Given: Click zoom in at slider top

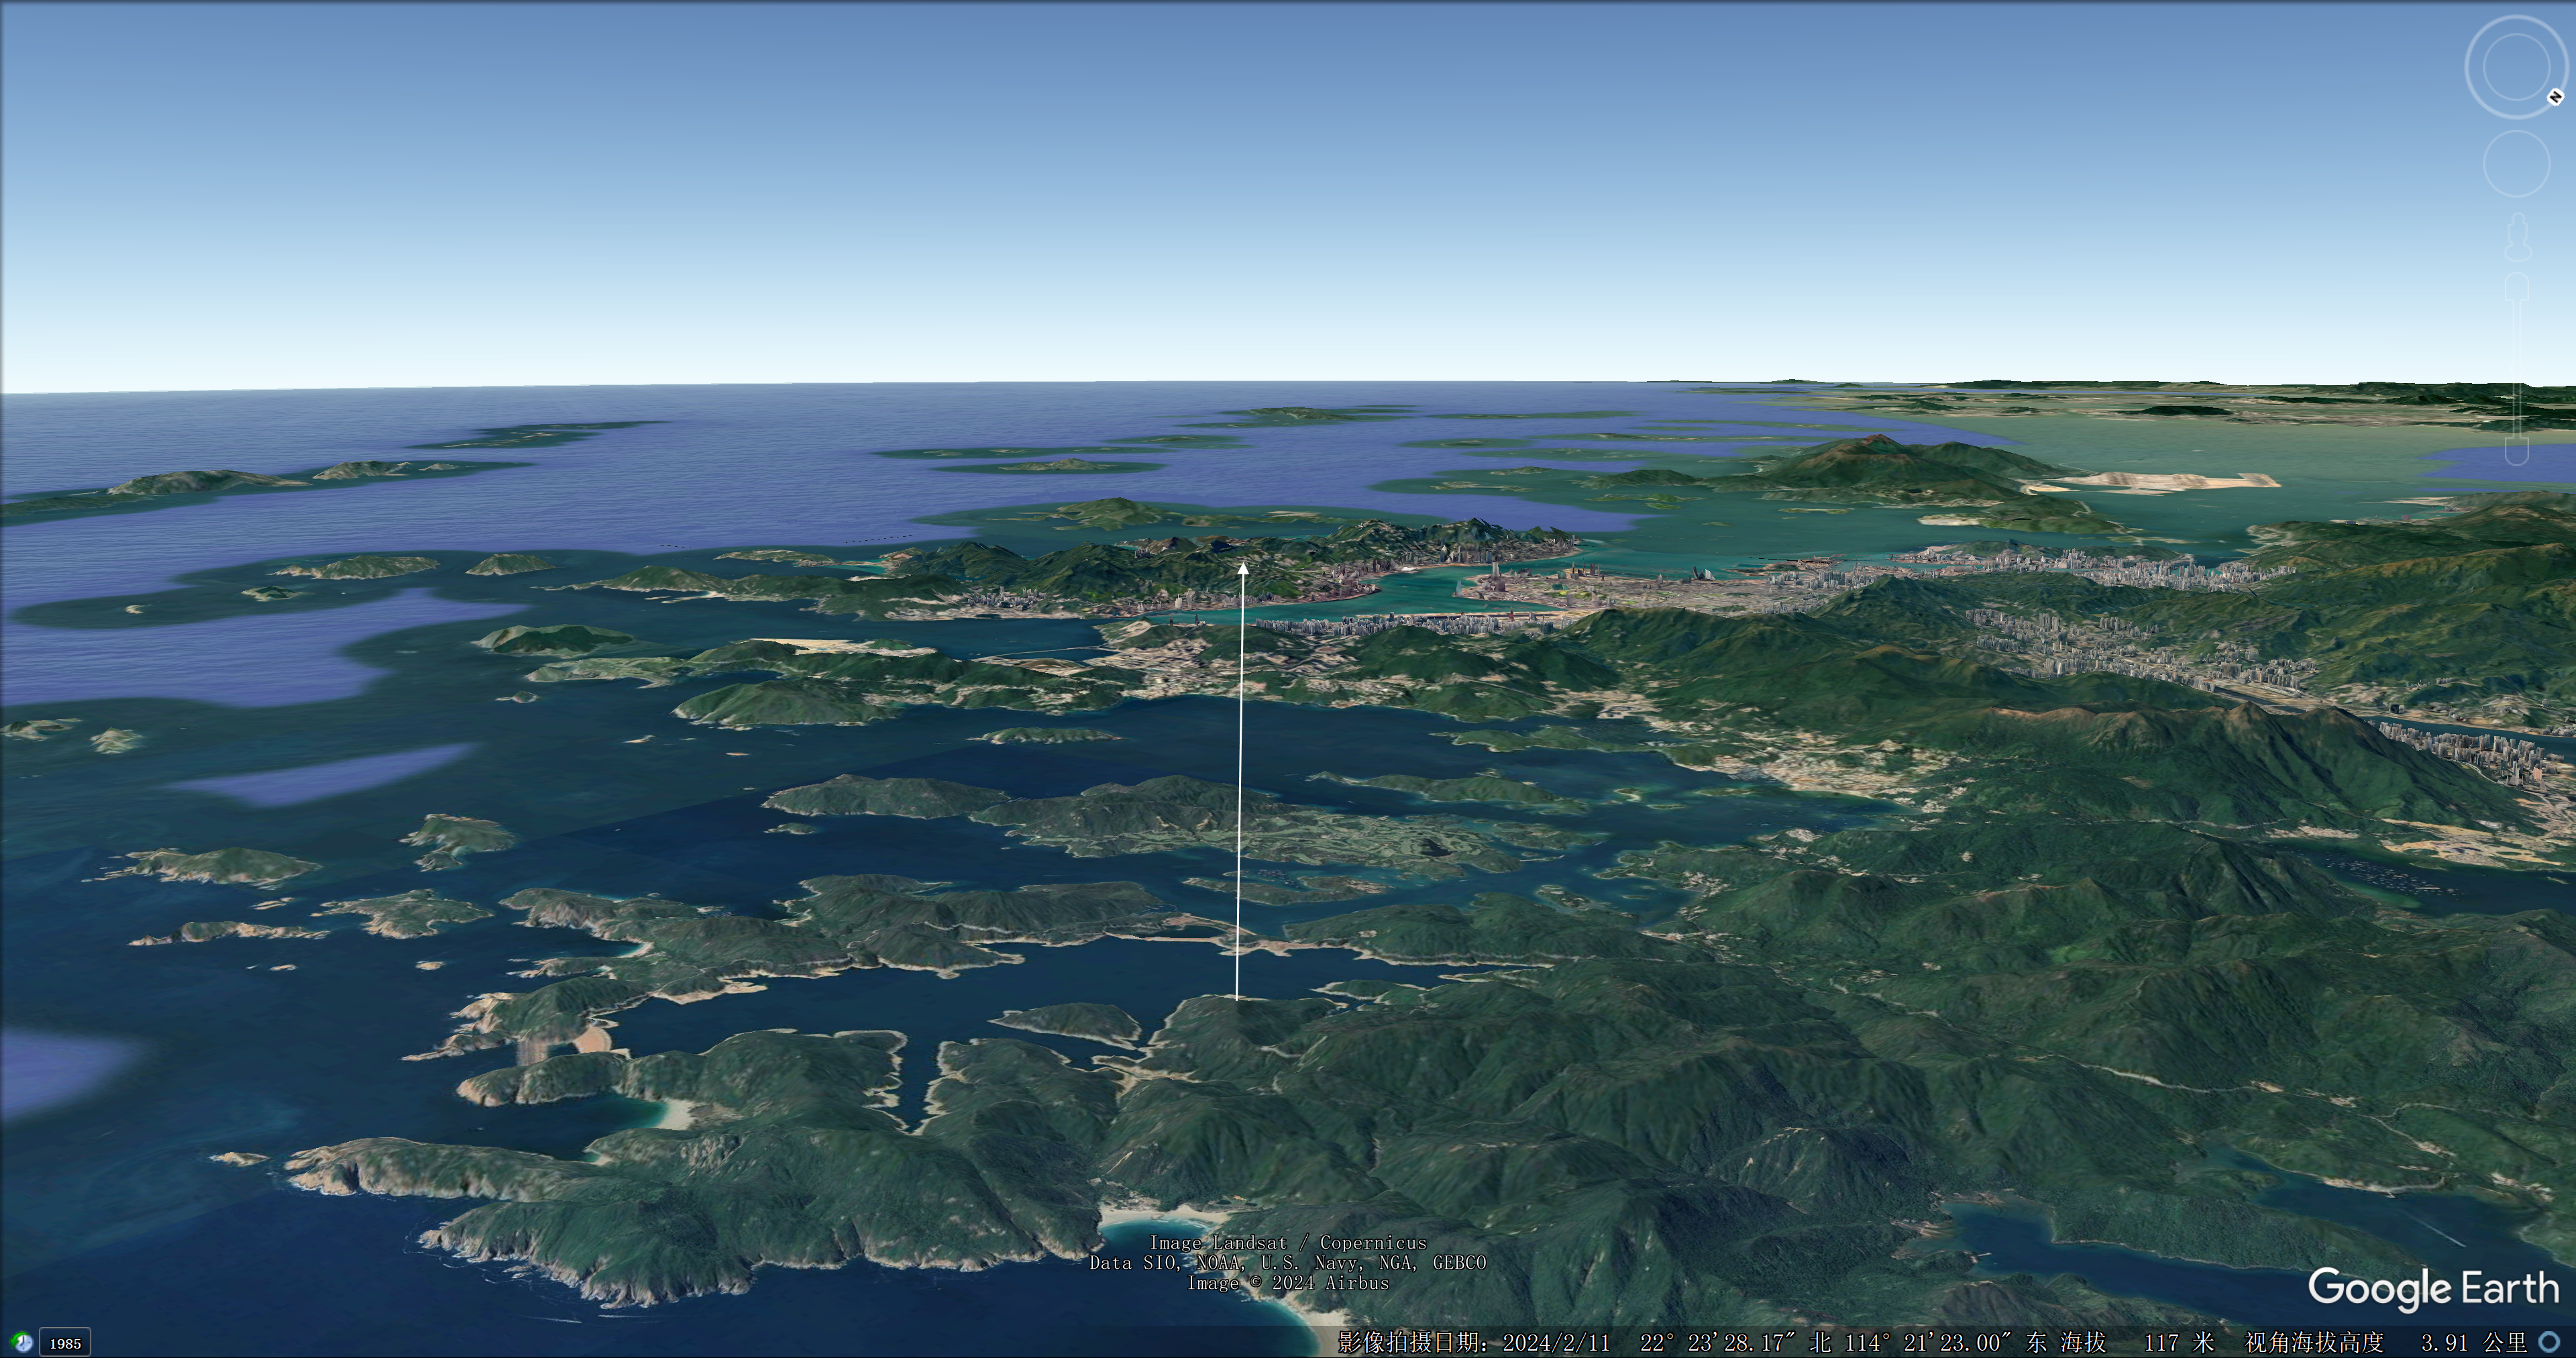Looking at the screenshot, I should pos(2517,287).
